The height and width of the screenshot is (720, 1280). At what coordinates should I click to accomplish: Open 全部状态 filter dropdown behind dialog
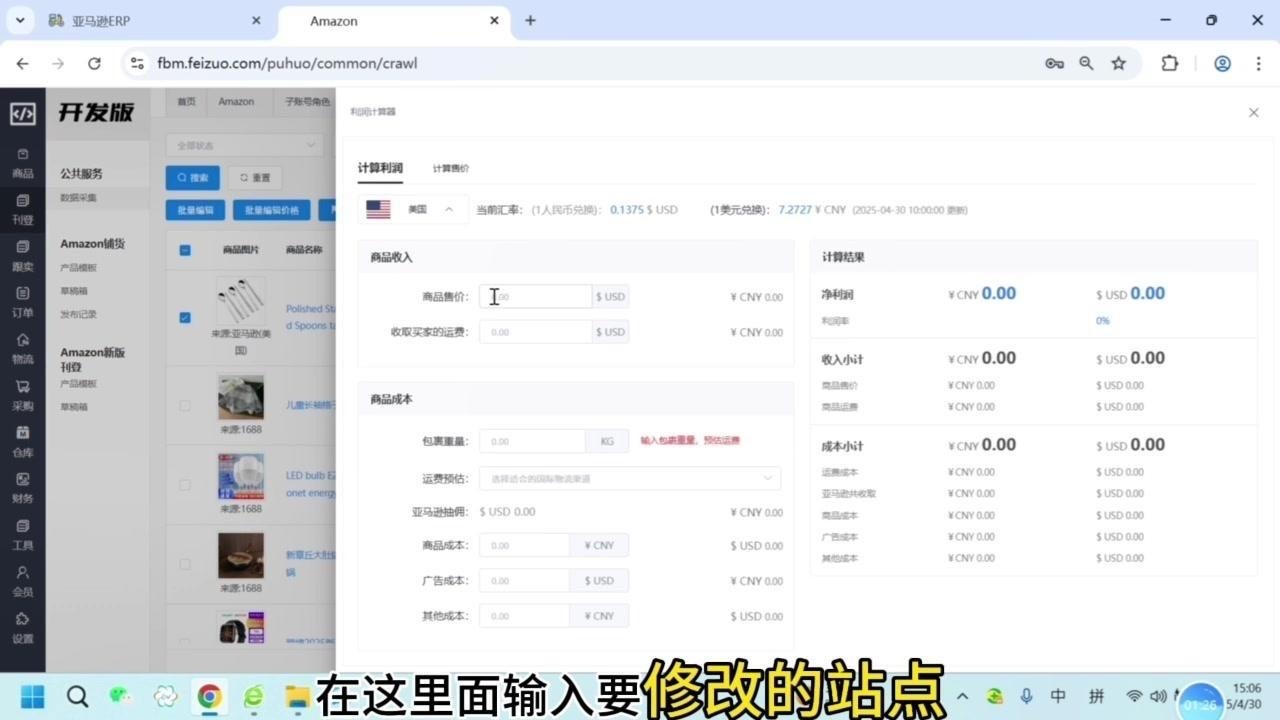coord(245,145)
